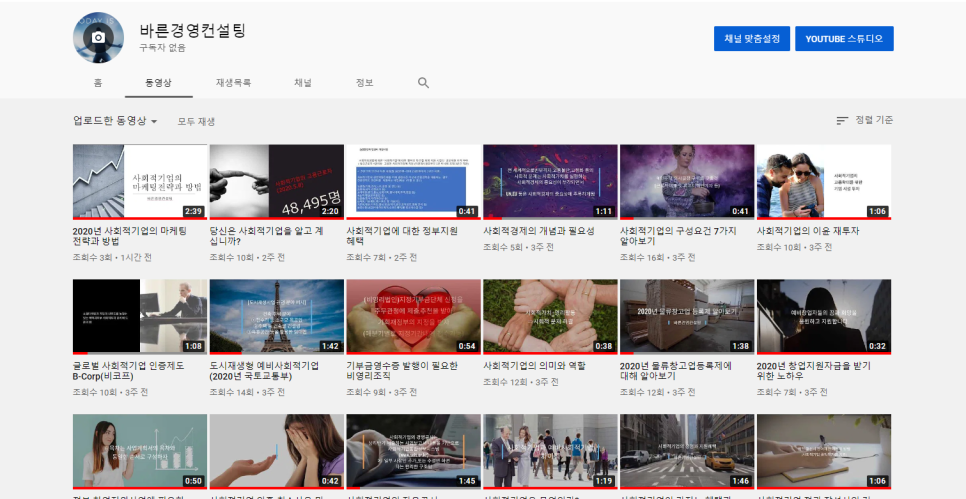Open the 48,495명 thumbnail video

[x=277, y=182]
